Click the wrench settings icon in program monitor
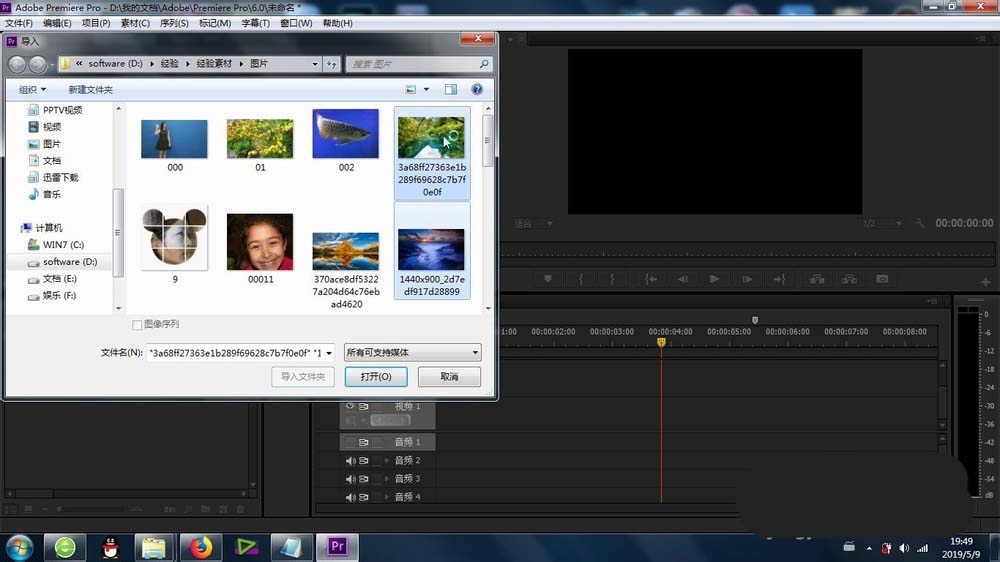The image size is (1000, 562). click(x=920, y=223)
